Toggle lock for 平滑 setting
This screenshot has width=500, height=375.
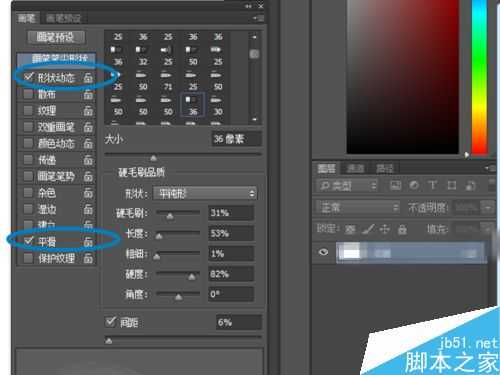click(x=88, y=241)
